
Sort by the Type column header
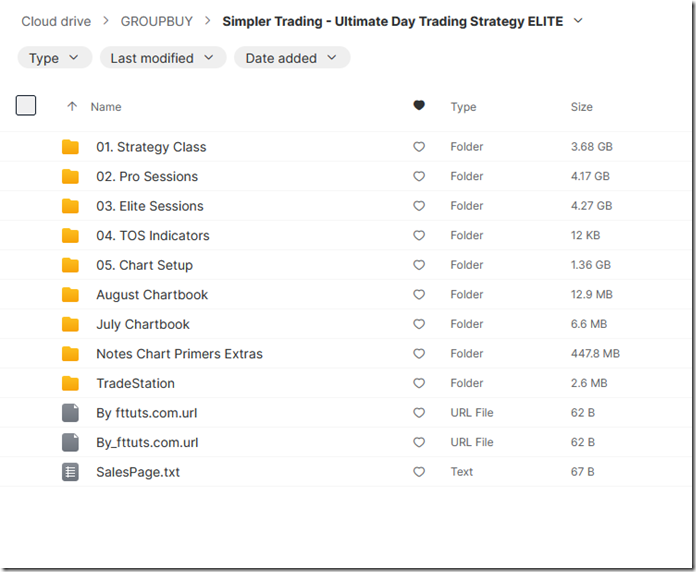(463, 107)
